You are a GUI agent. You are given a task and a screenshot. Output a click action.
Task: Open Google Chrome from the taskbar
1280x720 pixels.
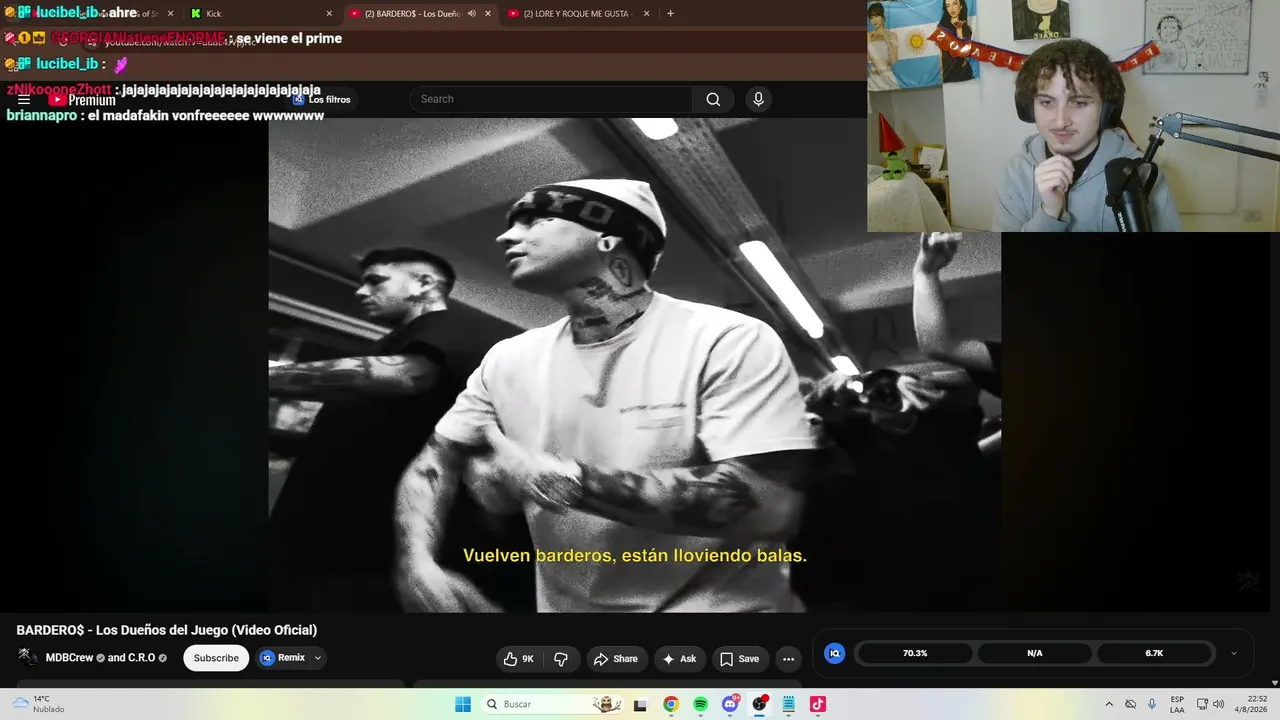coord(671,704)
